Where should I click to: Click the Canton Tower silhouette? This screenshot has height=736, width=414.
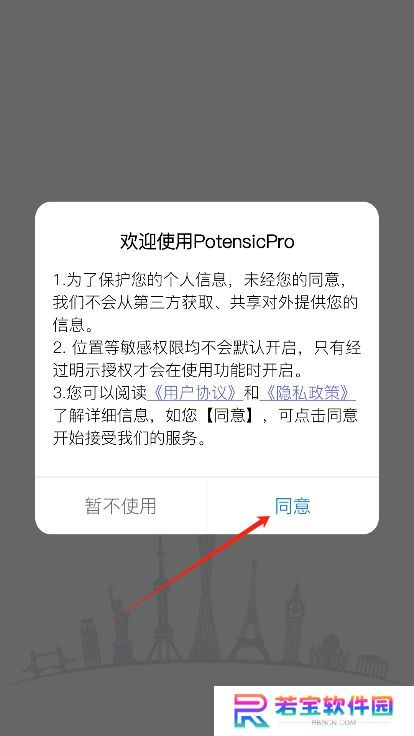coord(206,598)
